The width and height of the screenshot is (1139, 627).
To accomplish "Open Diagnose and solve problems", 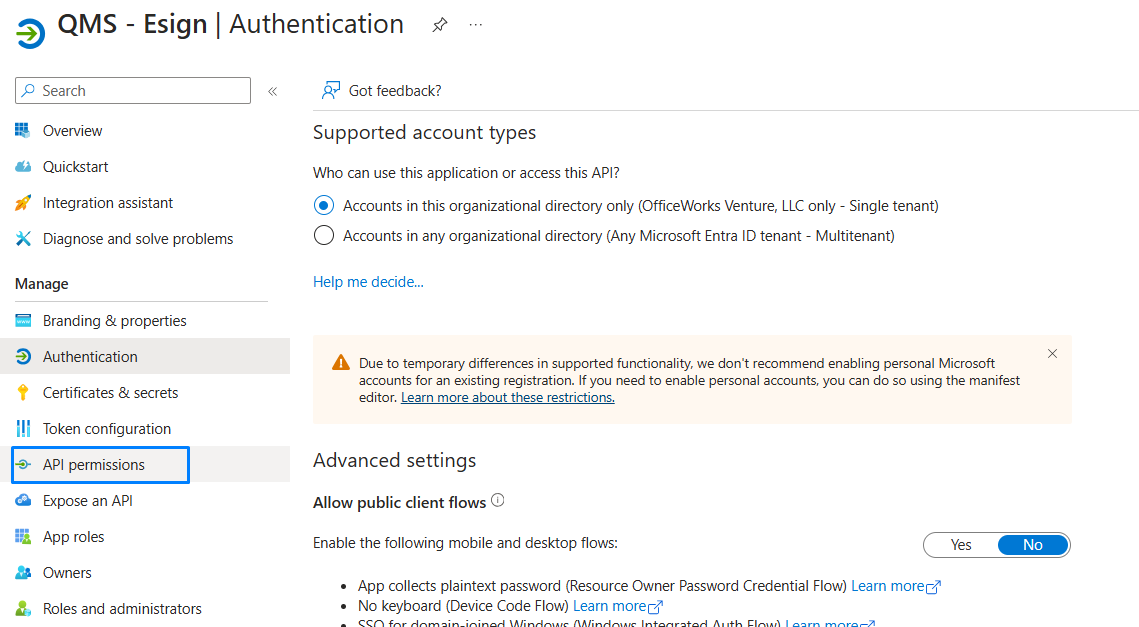I will click(x=138, y=238).
